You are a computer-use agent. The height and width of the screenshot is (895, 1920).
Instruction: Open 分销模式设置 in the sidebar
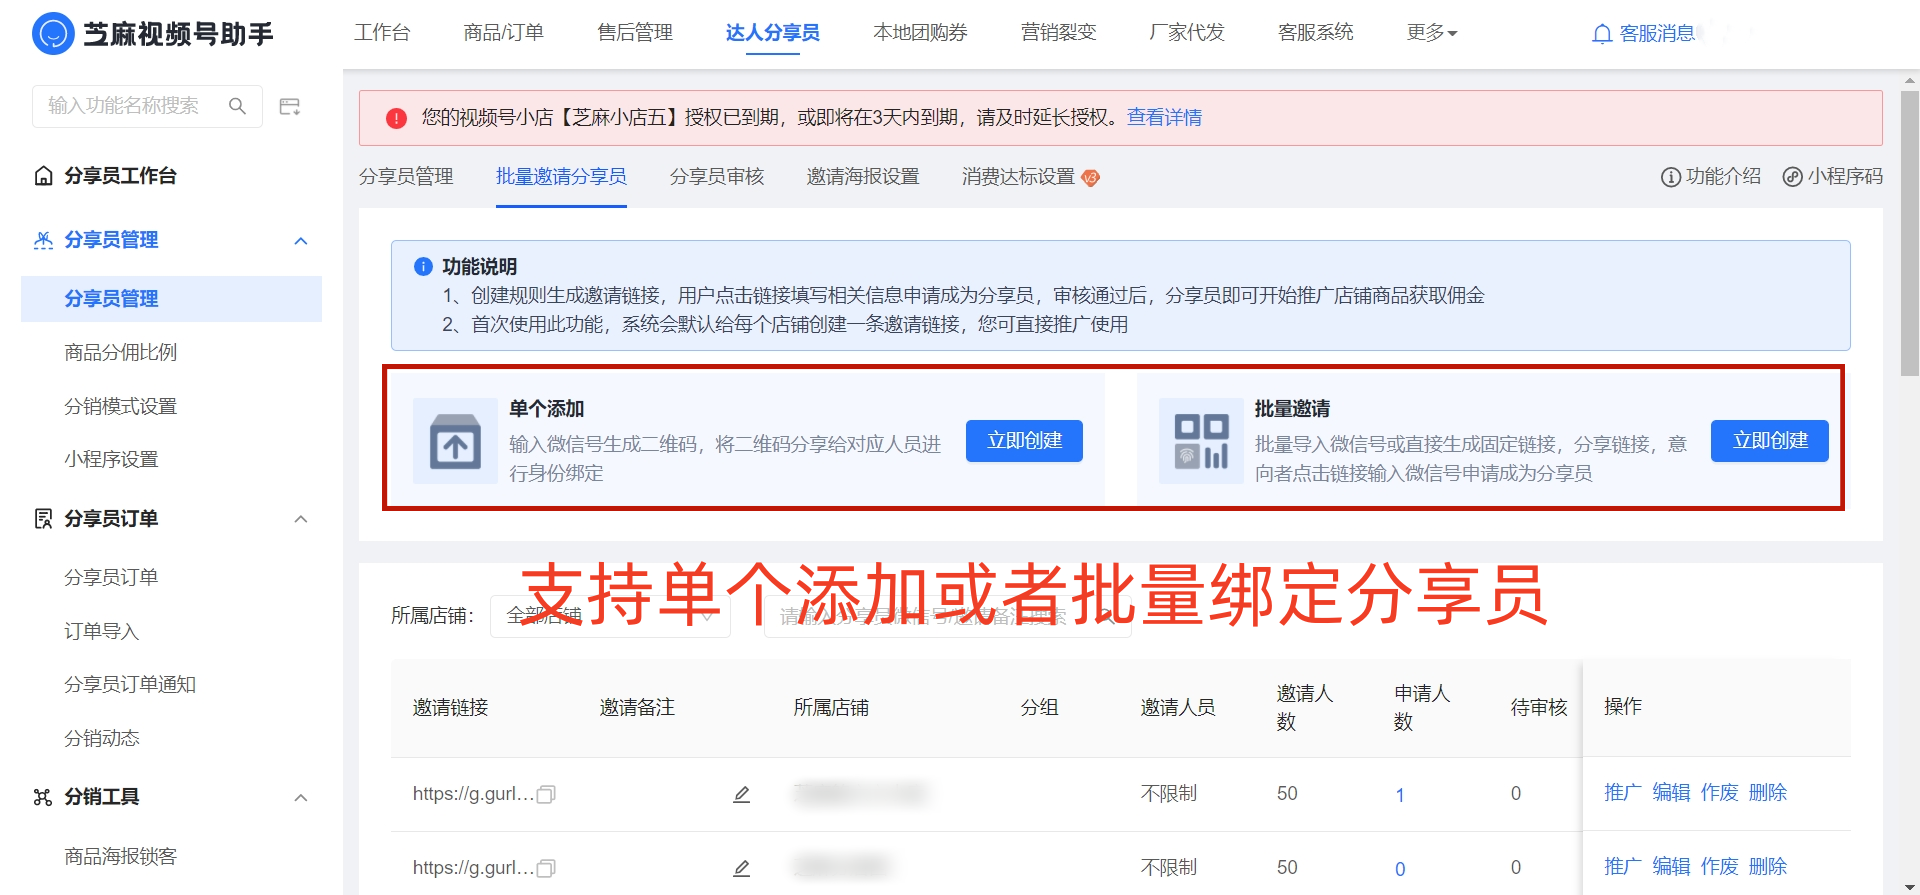coord(121,407)
